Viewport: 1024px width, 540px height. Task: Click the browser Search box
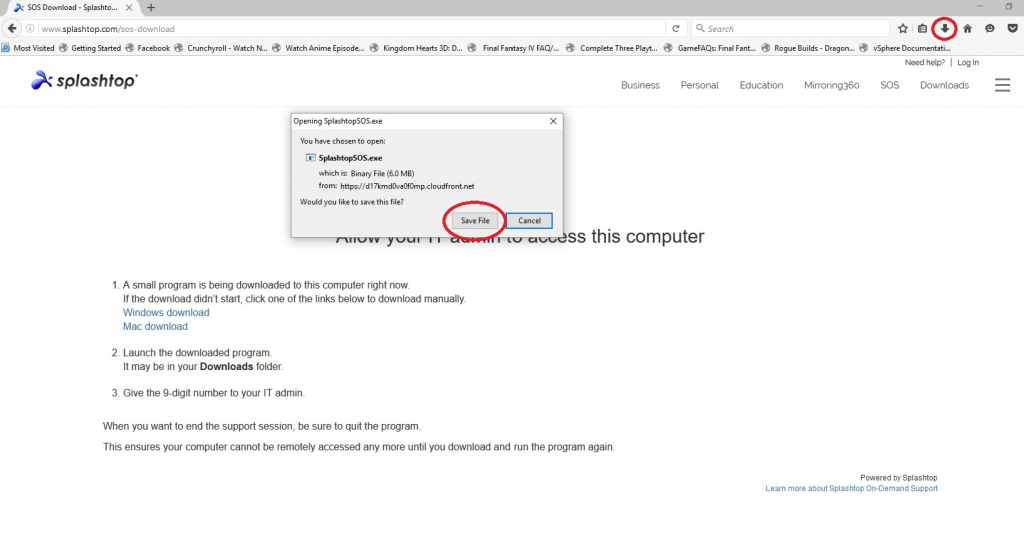pyautogui.click(x=790, y=29)
